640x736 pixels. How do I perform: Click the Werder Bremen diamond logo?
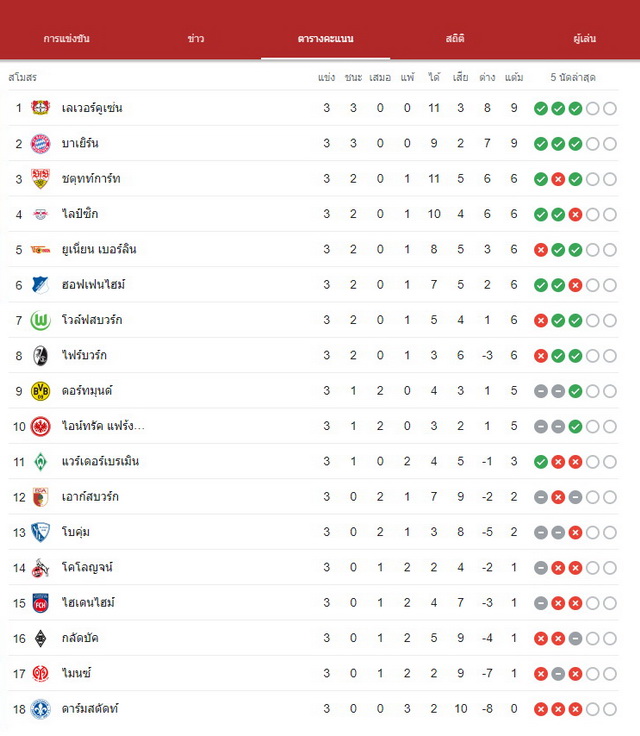41,462
